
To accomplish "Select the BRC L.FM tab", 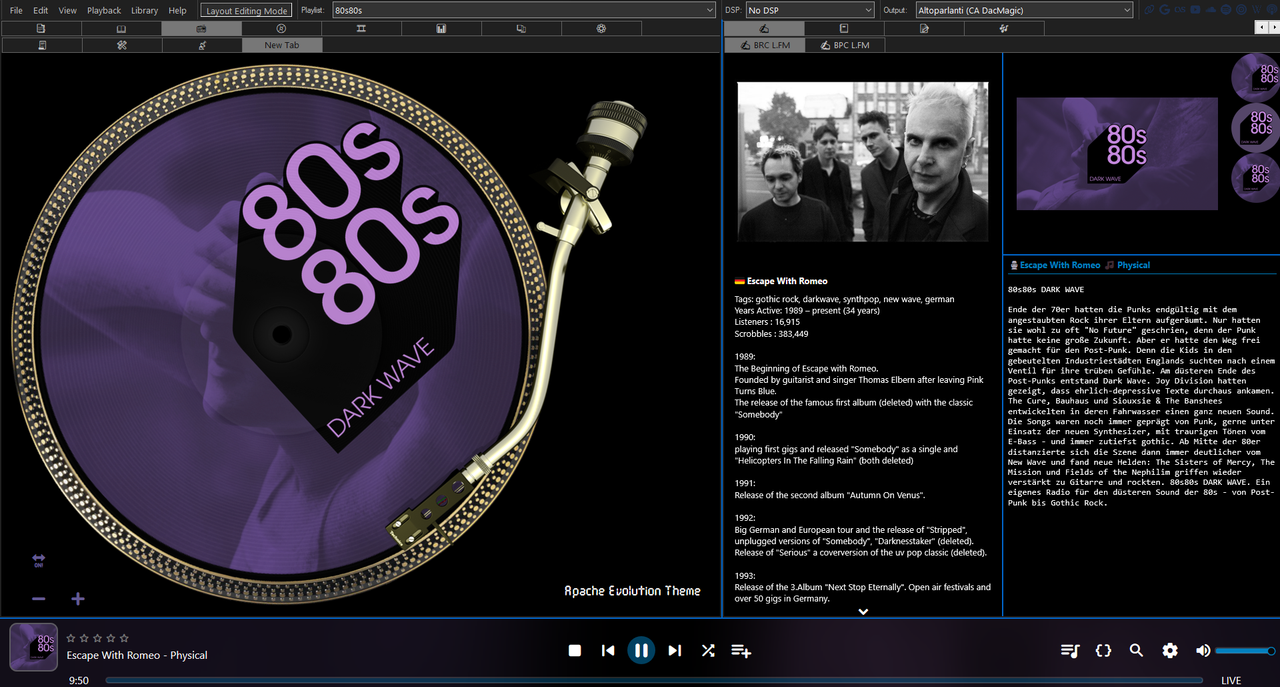I will point(765,45).
